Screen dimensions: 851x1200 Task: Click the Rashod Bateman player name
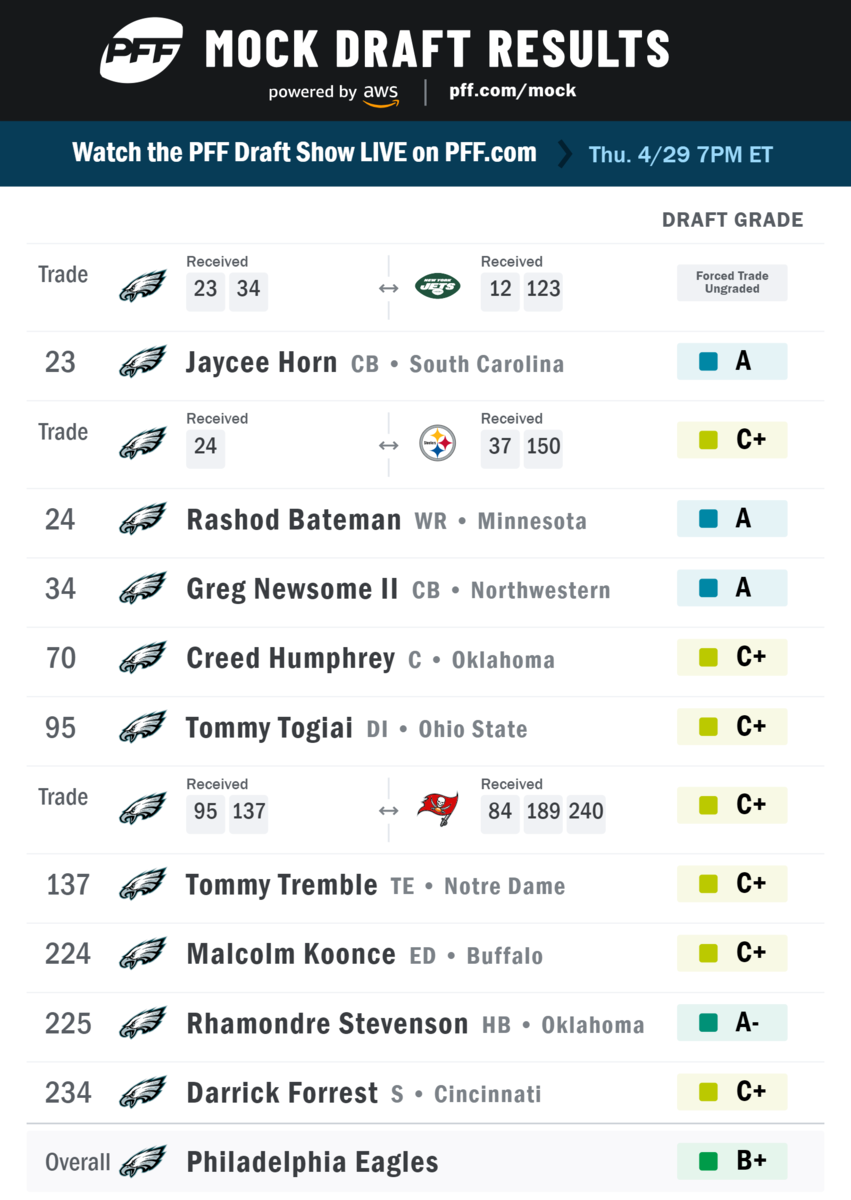[x=294, y=520]
